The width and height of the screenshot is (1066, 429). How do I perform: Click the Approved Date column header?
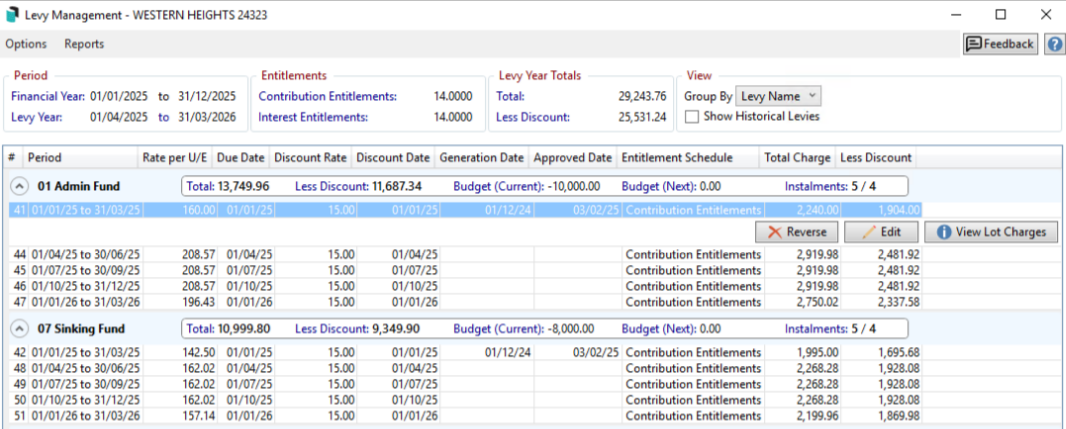point(572,158)
